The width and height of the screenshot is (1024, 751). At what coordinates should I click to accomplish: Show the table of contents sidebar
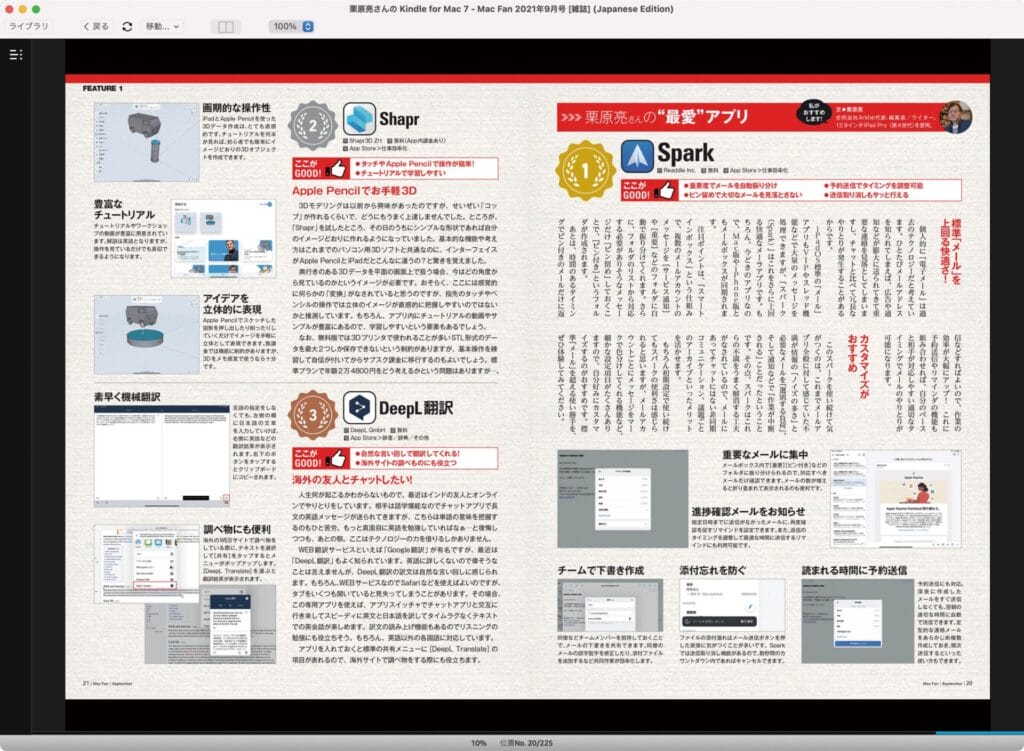pos(14,54)
